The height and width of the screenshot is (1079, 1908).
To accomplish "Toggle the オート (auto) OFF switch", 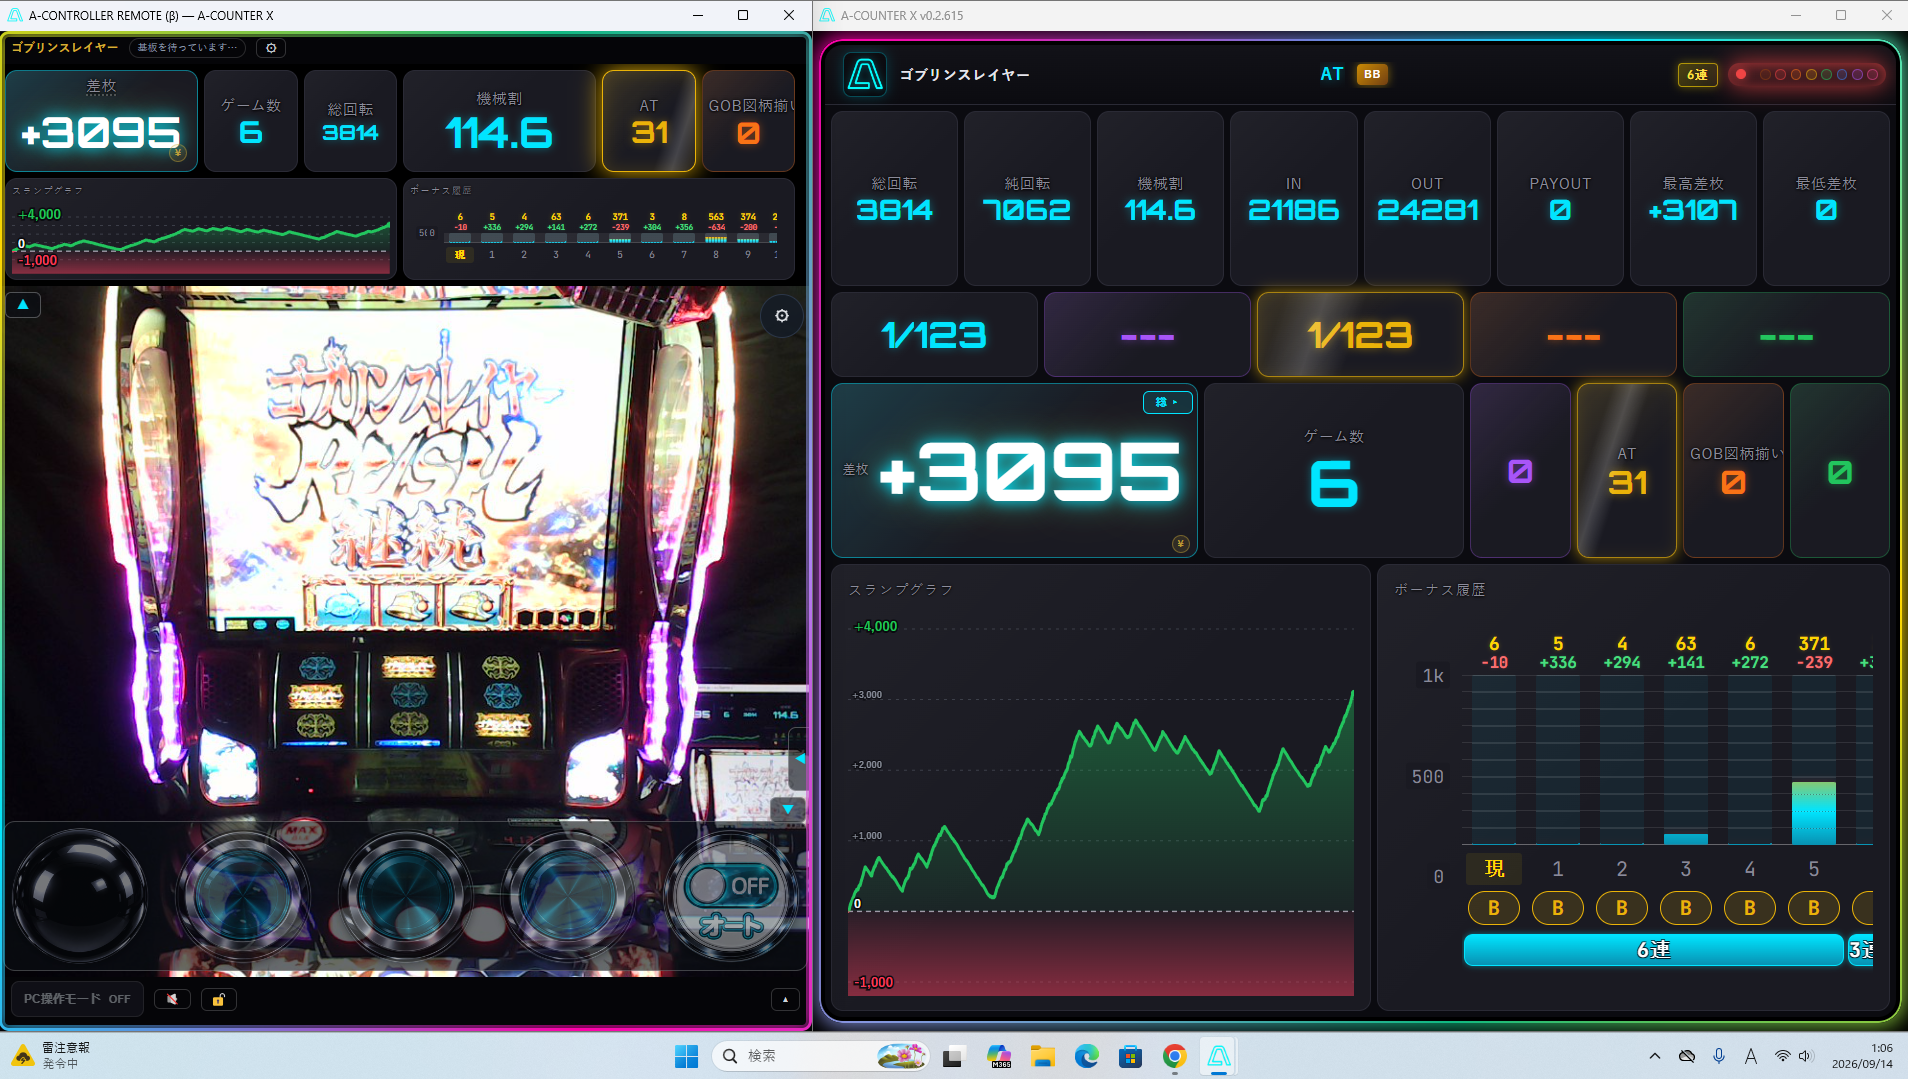I will coord(732,886).
